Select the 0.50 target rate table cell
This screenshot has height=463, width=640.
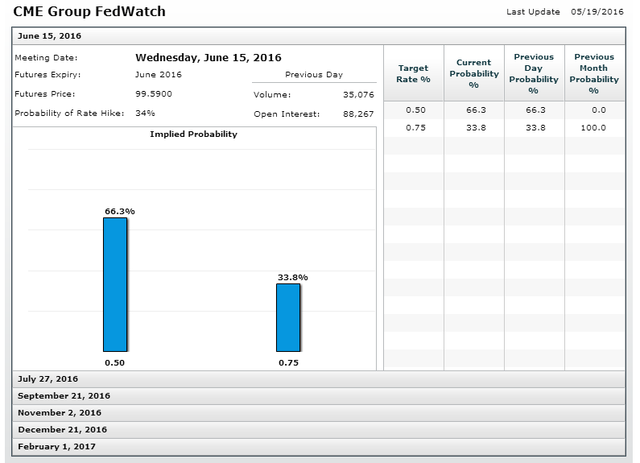click(413, 110)
